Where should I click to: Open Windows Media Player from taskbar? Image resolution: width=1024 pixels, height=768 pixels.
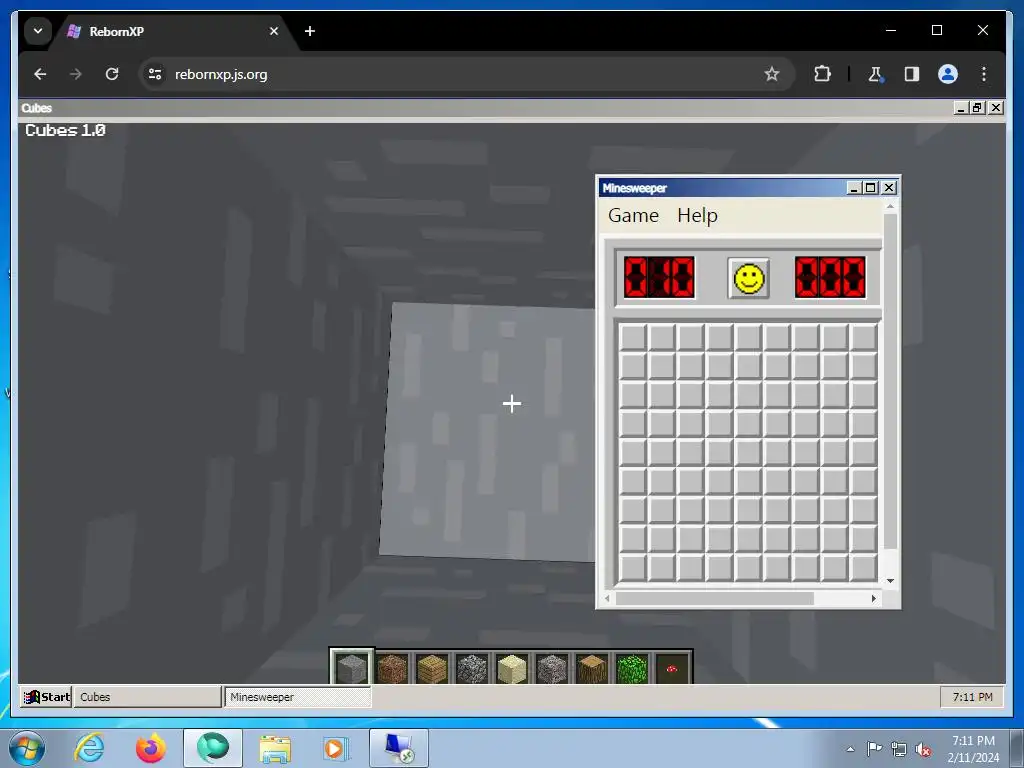[x=336, y=748]
